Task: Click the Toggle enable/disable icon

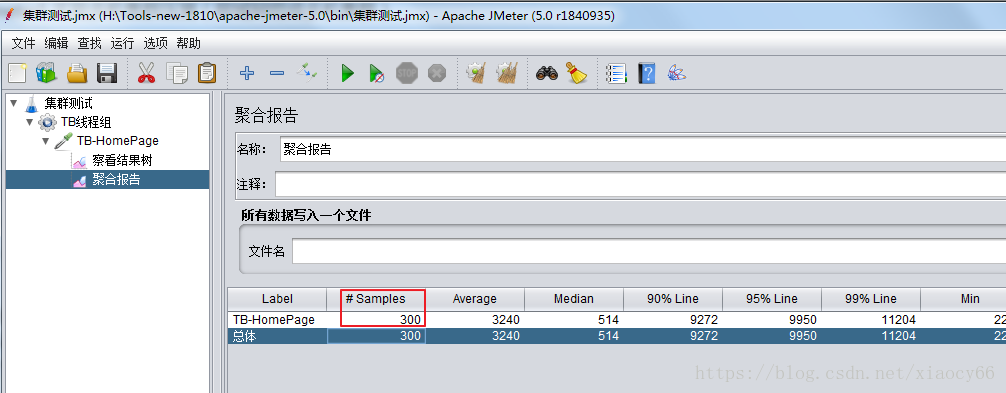Action: [307, 73]
